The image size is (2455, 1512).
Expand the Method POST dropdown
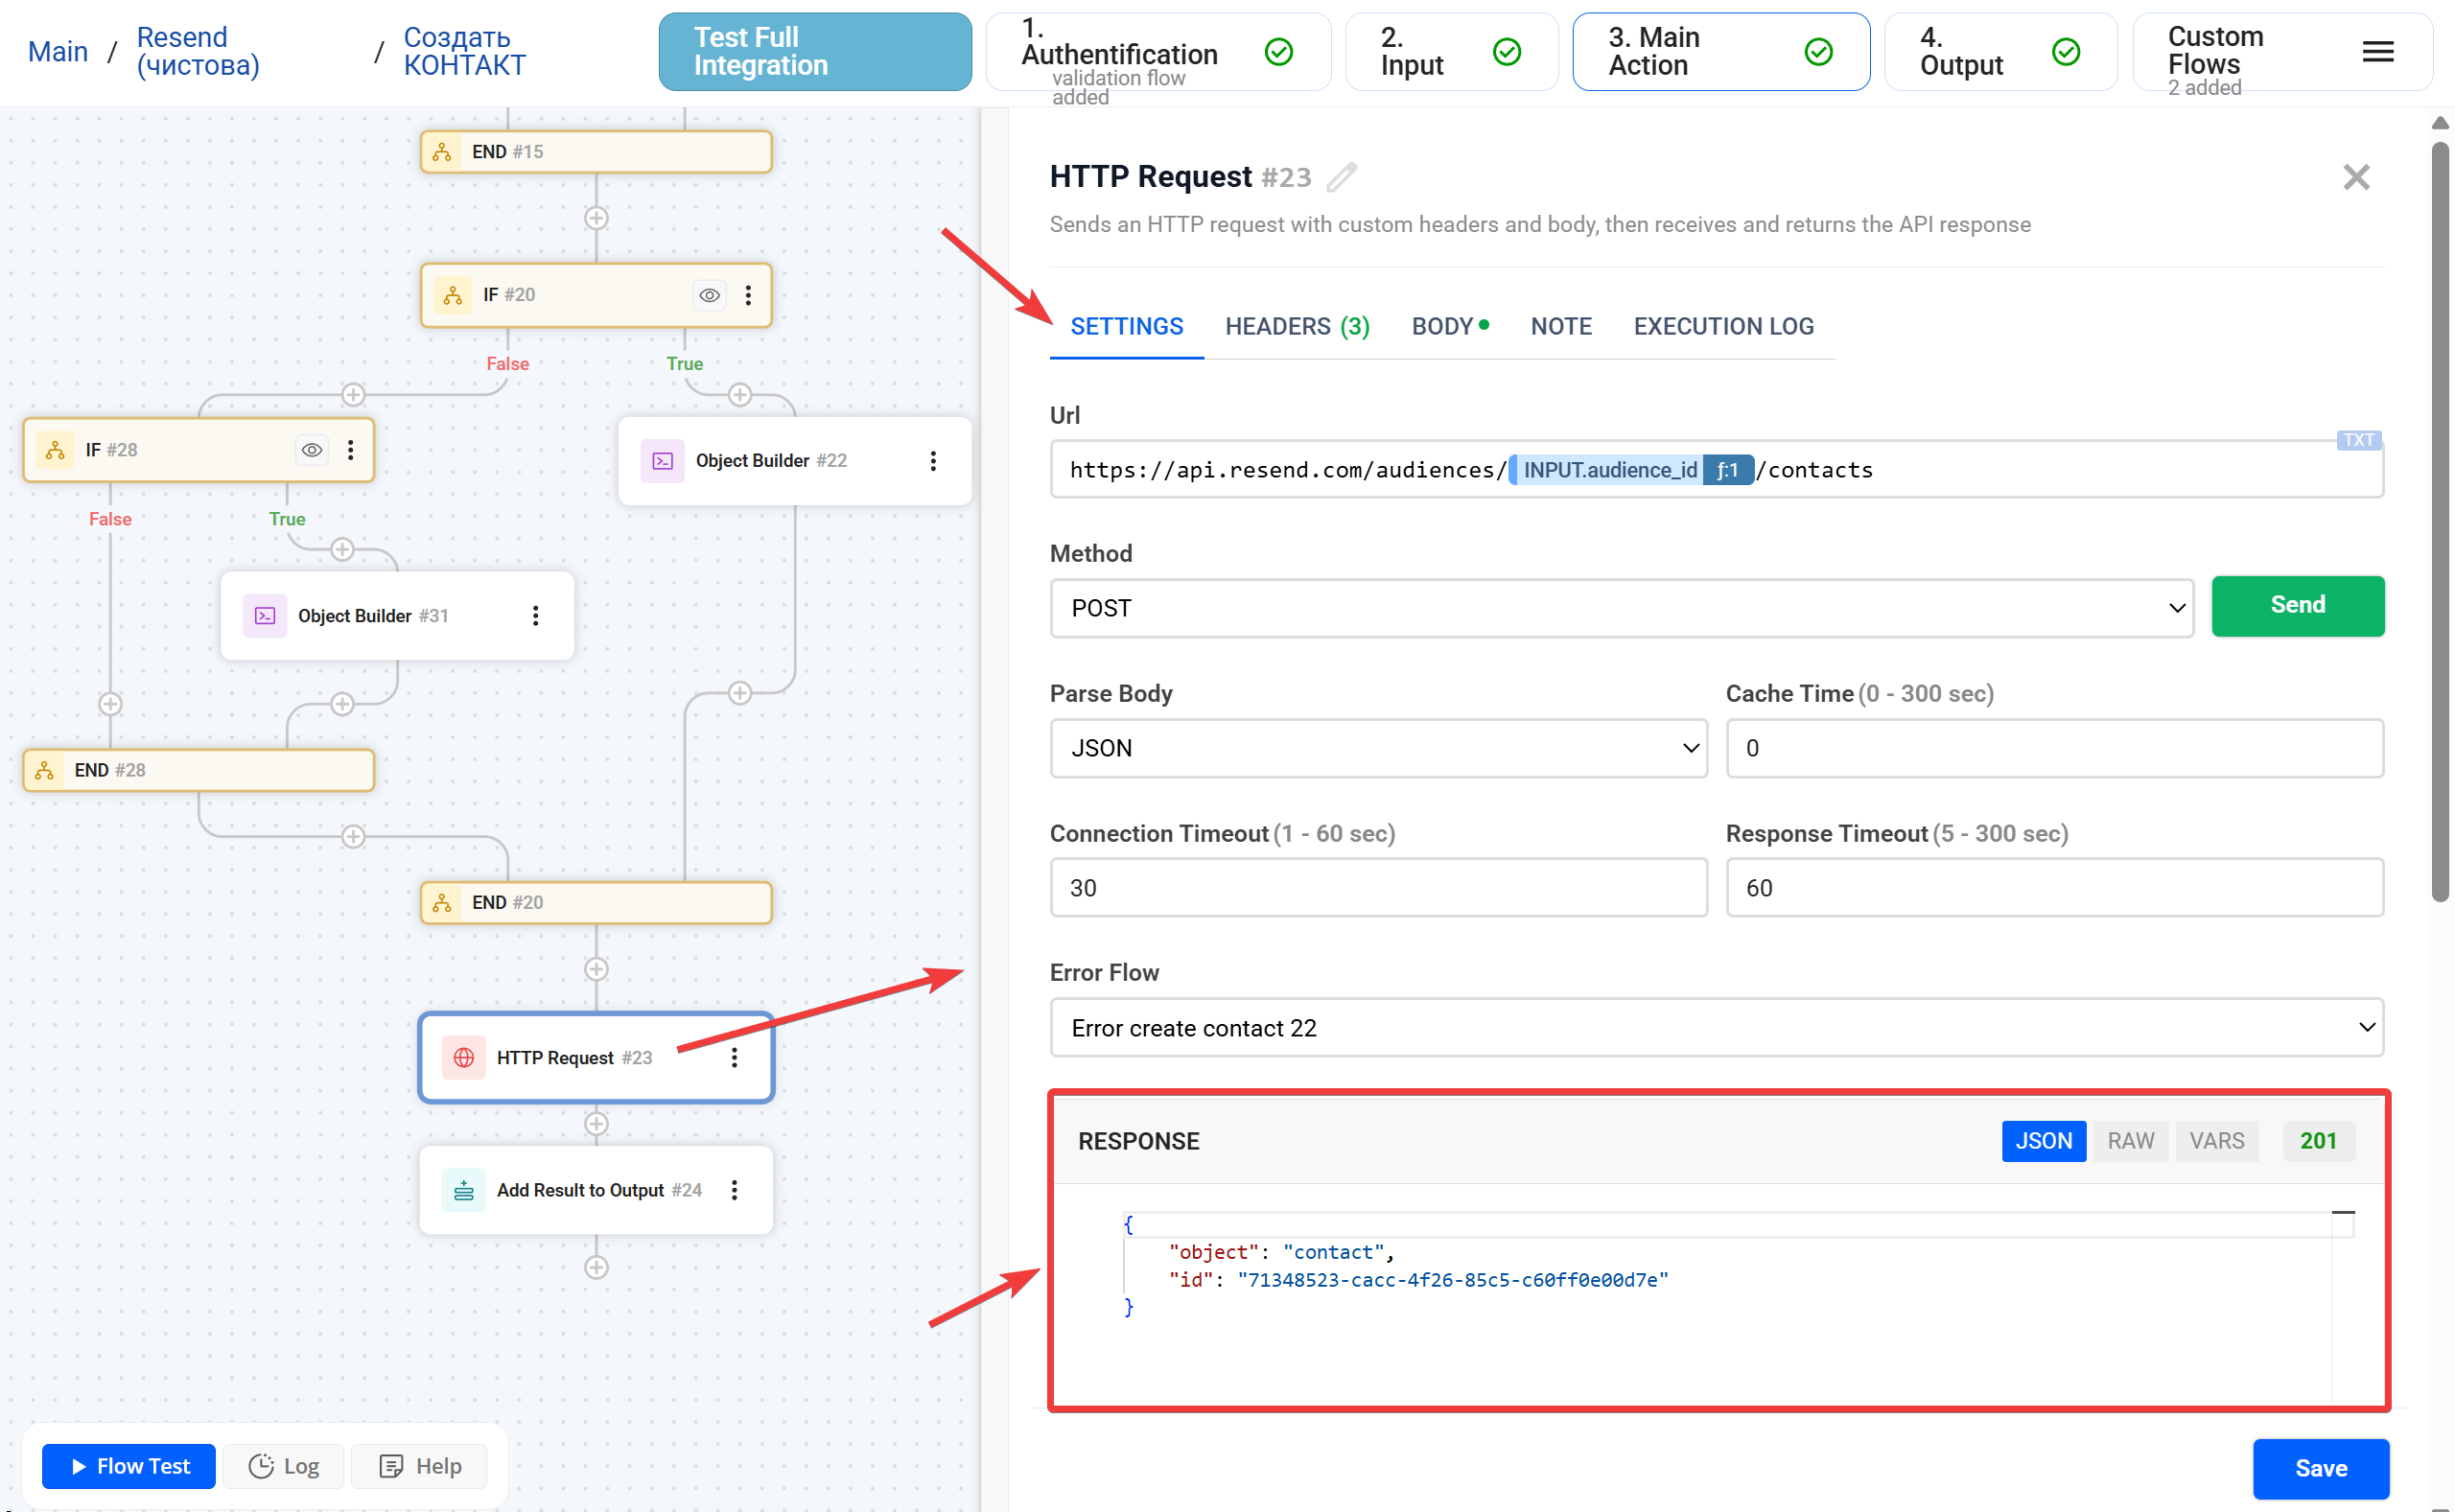tap(1620, 608)
